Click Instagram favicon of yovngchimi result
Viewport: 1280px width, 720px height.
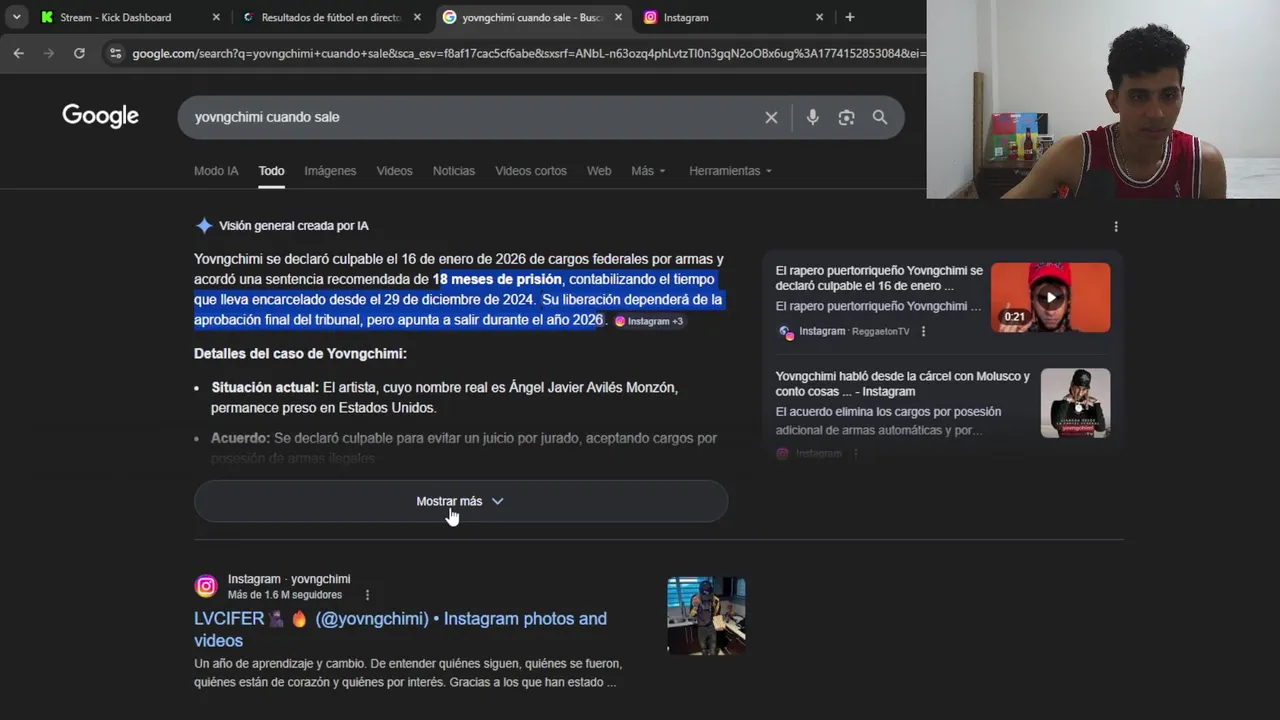[206, 586]
